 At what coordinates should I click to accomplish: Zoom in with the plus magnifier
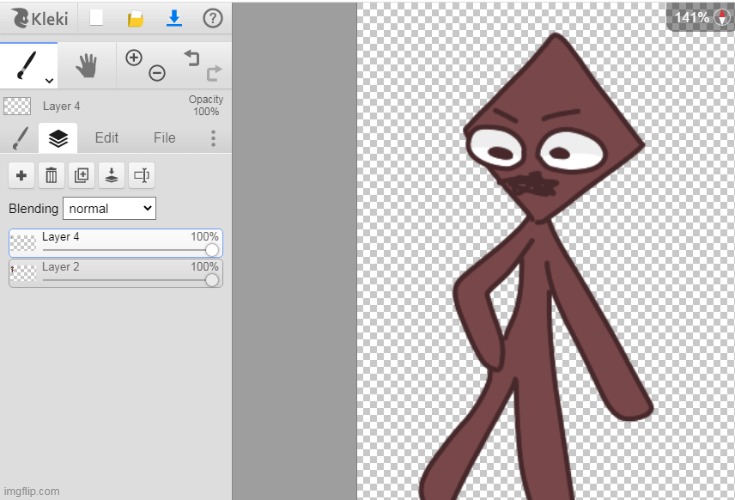134,58
